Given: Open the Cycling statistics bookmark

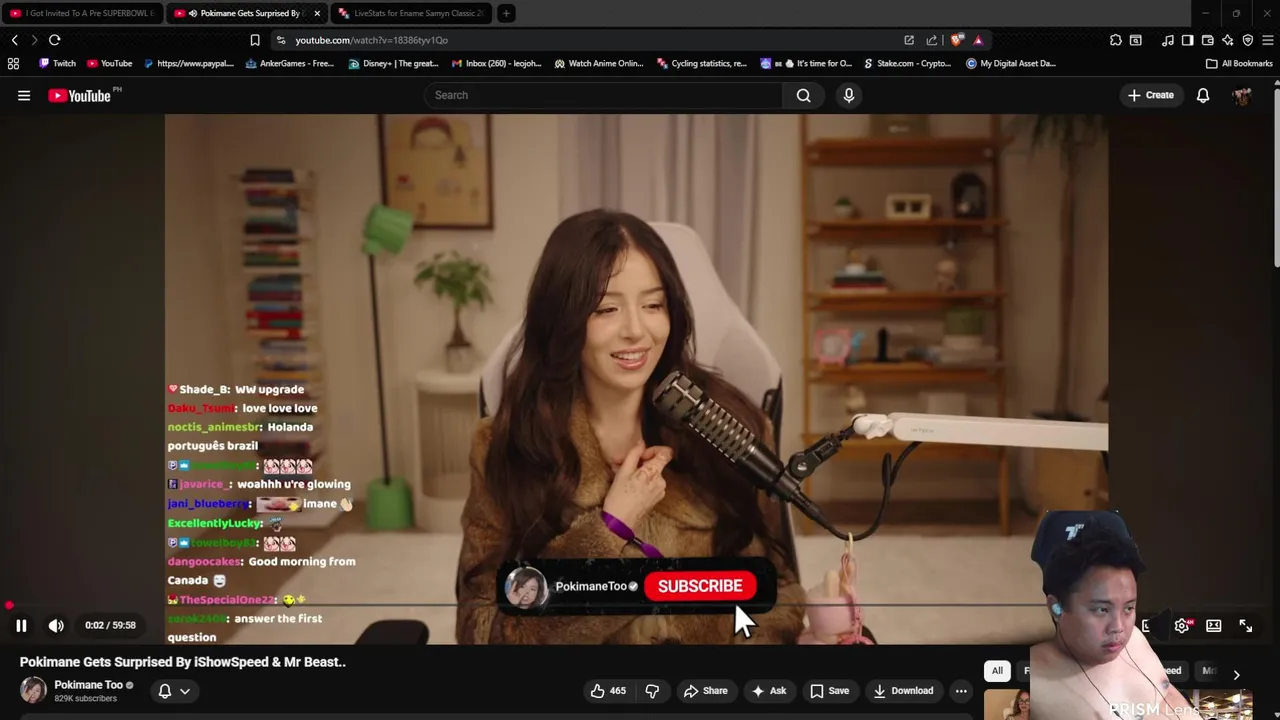Looking at the screenshot, I should [702, 63].
